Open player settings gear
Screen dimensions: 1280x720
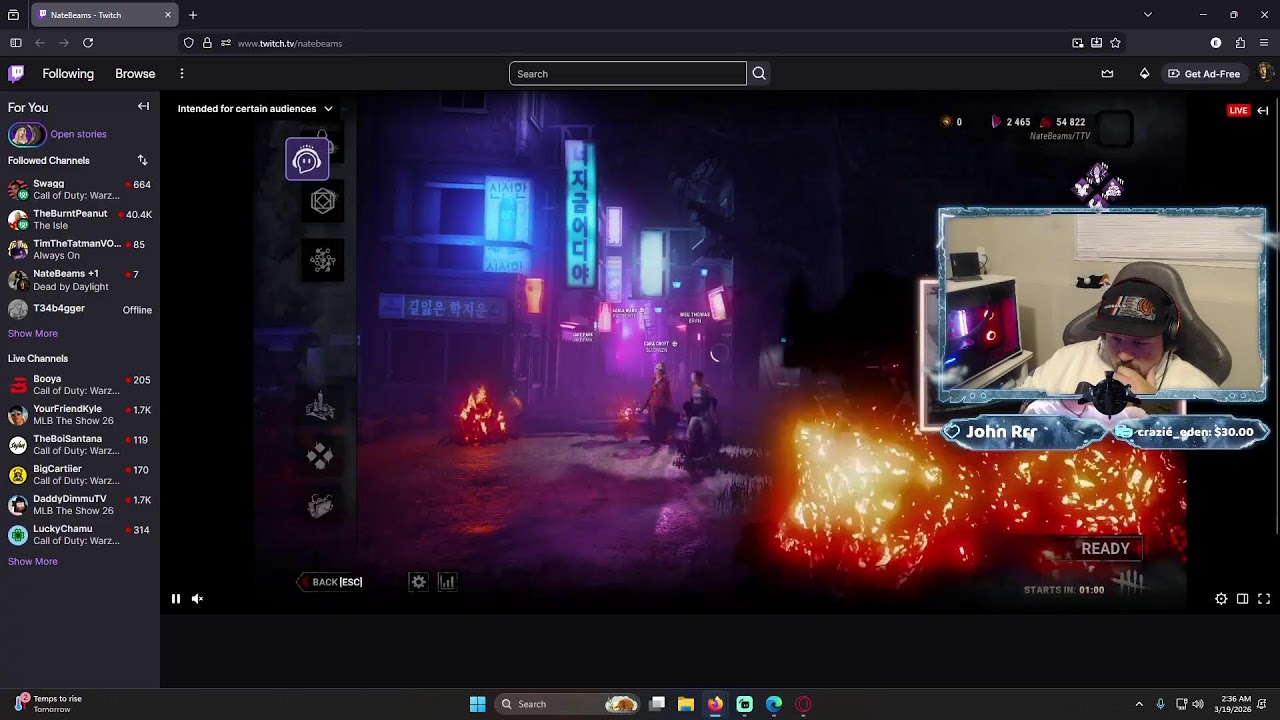(1221, 599)
